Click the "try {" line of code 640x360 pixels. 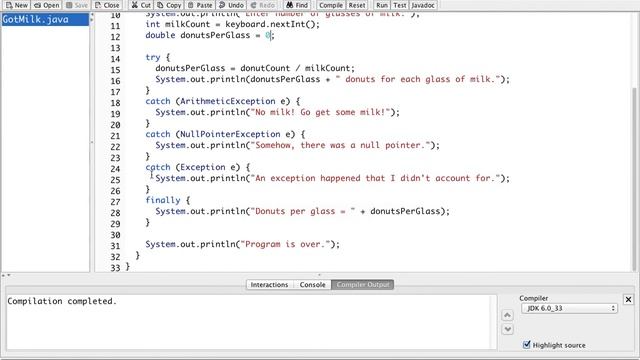coord(158,57)
